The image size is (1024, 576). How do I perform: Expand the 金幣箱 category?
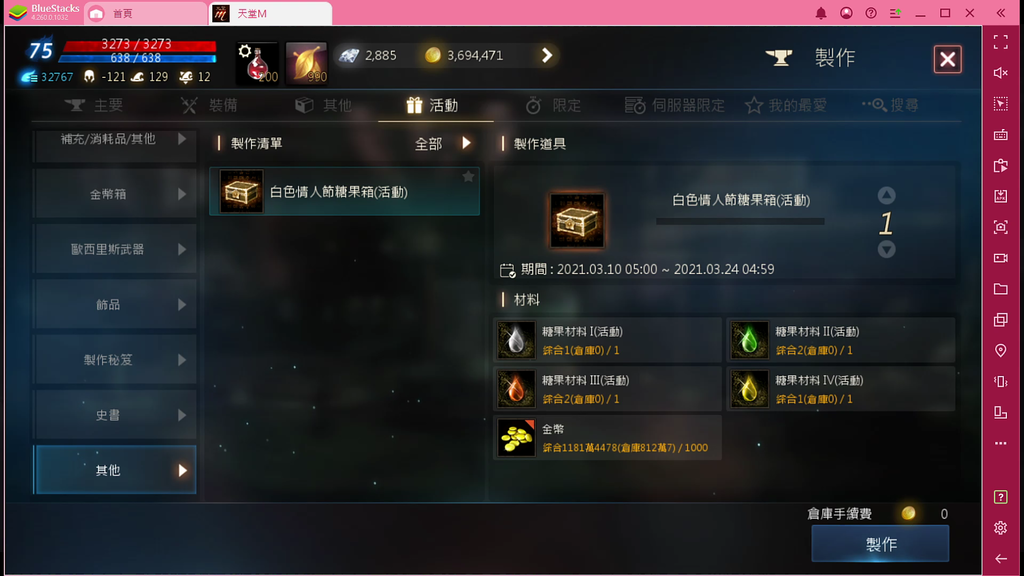click(116, 194)
